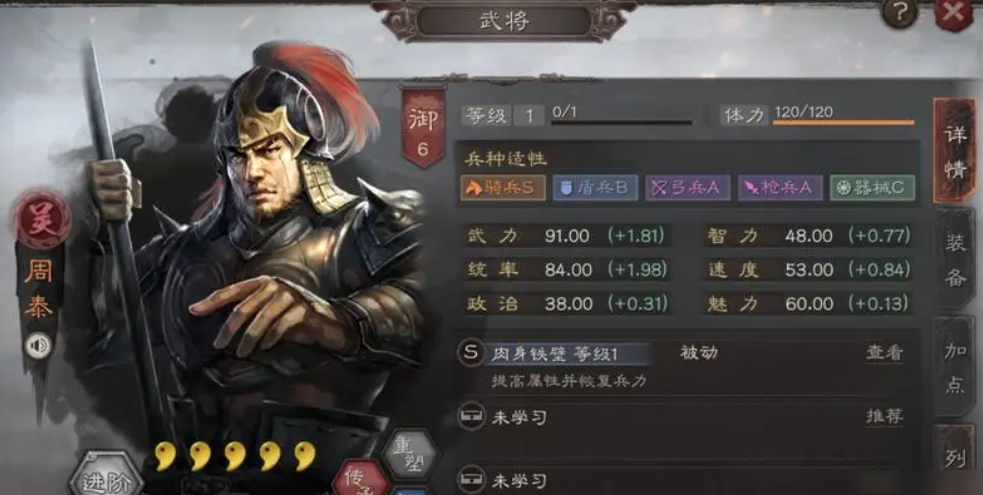Click the orange 体力 stamina bar

(x=843, y=122)
